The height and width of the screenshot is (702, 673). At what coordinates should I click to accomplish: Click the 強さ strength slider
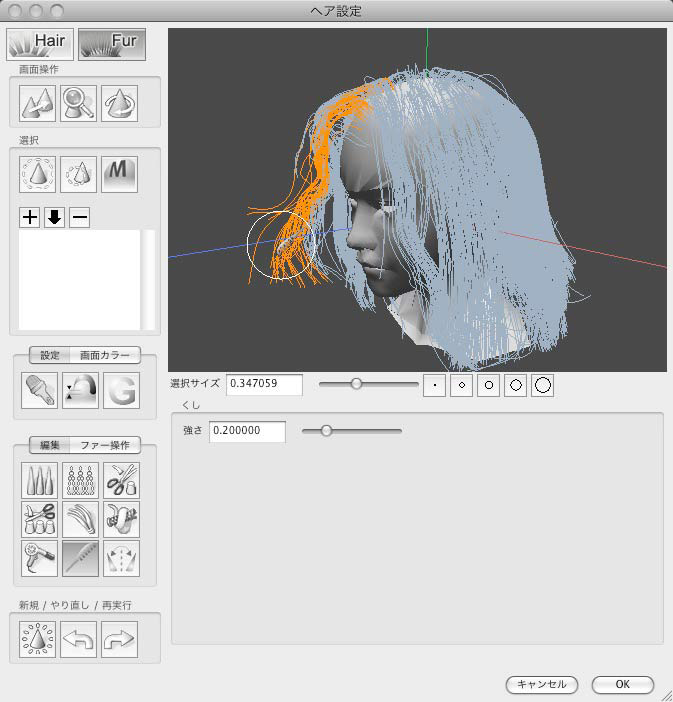coord(351,431)
